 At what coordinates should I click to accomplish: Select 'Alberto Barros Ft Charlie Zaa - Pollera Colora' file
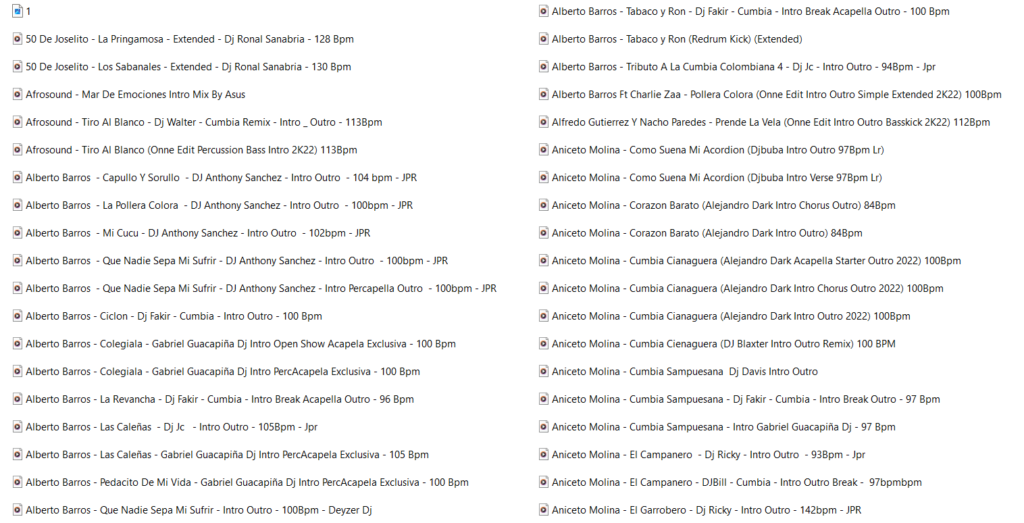point(776,95)
